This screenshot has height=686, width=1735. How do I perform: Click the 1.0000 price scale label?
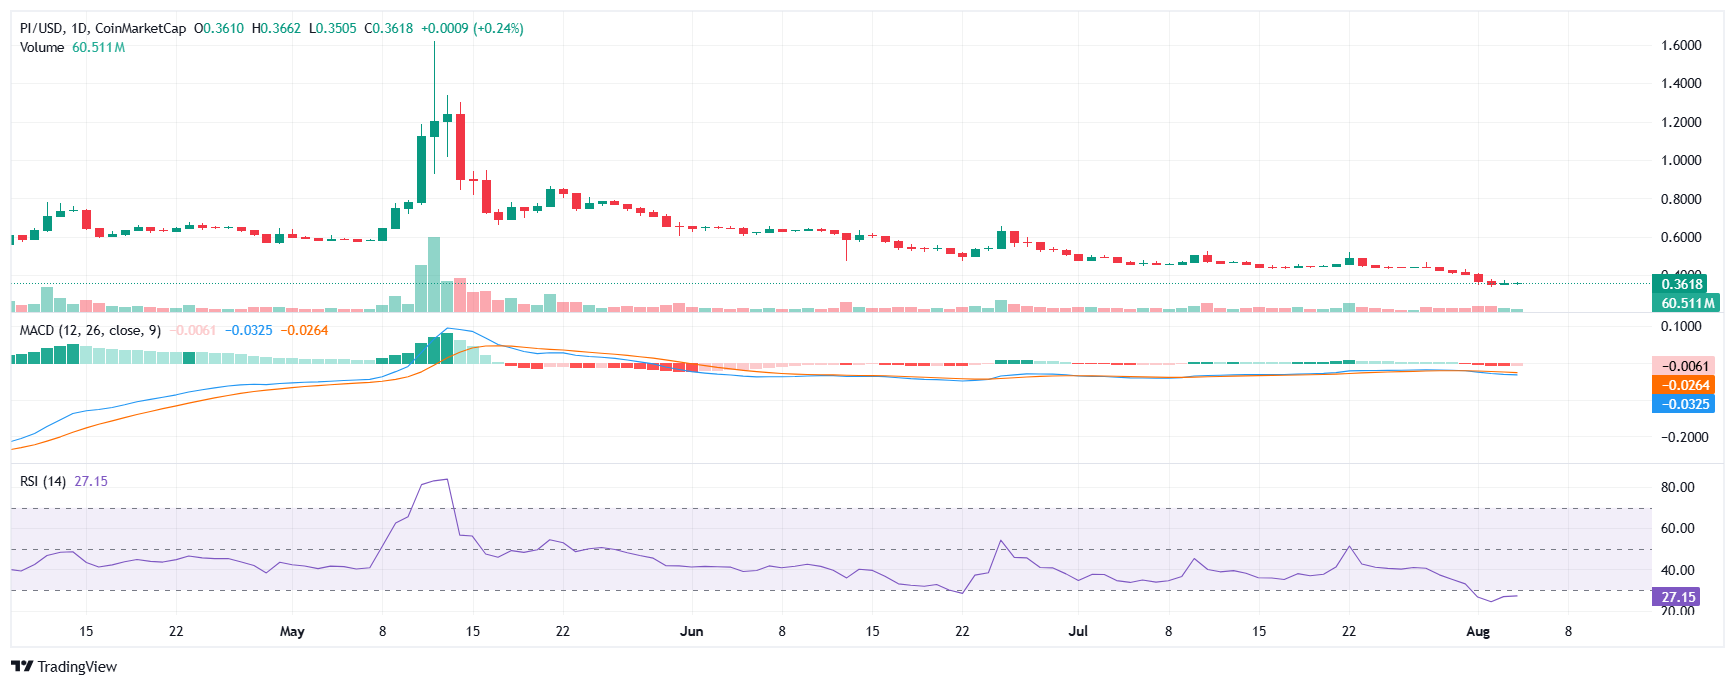click(1681, 160)
